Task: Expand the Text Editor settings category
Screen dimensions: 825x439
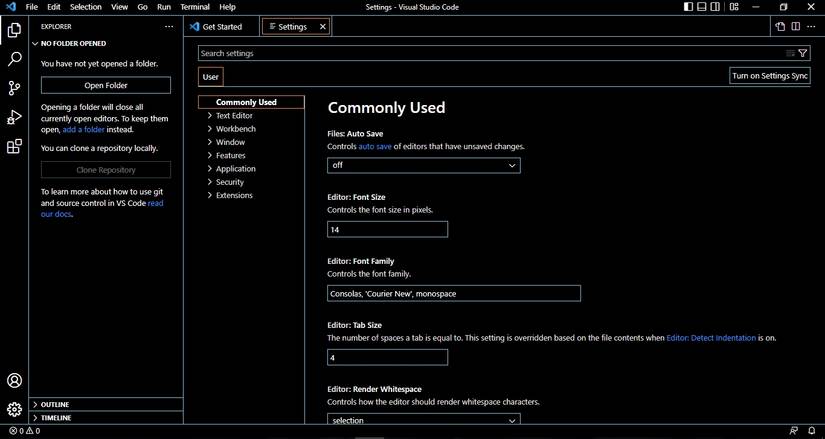Action: 234,116
